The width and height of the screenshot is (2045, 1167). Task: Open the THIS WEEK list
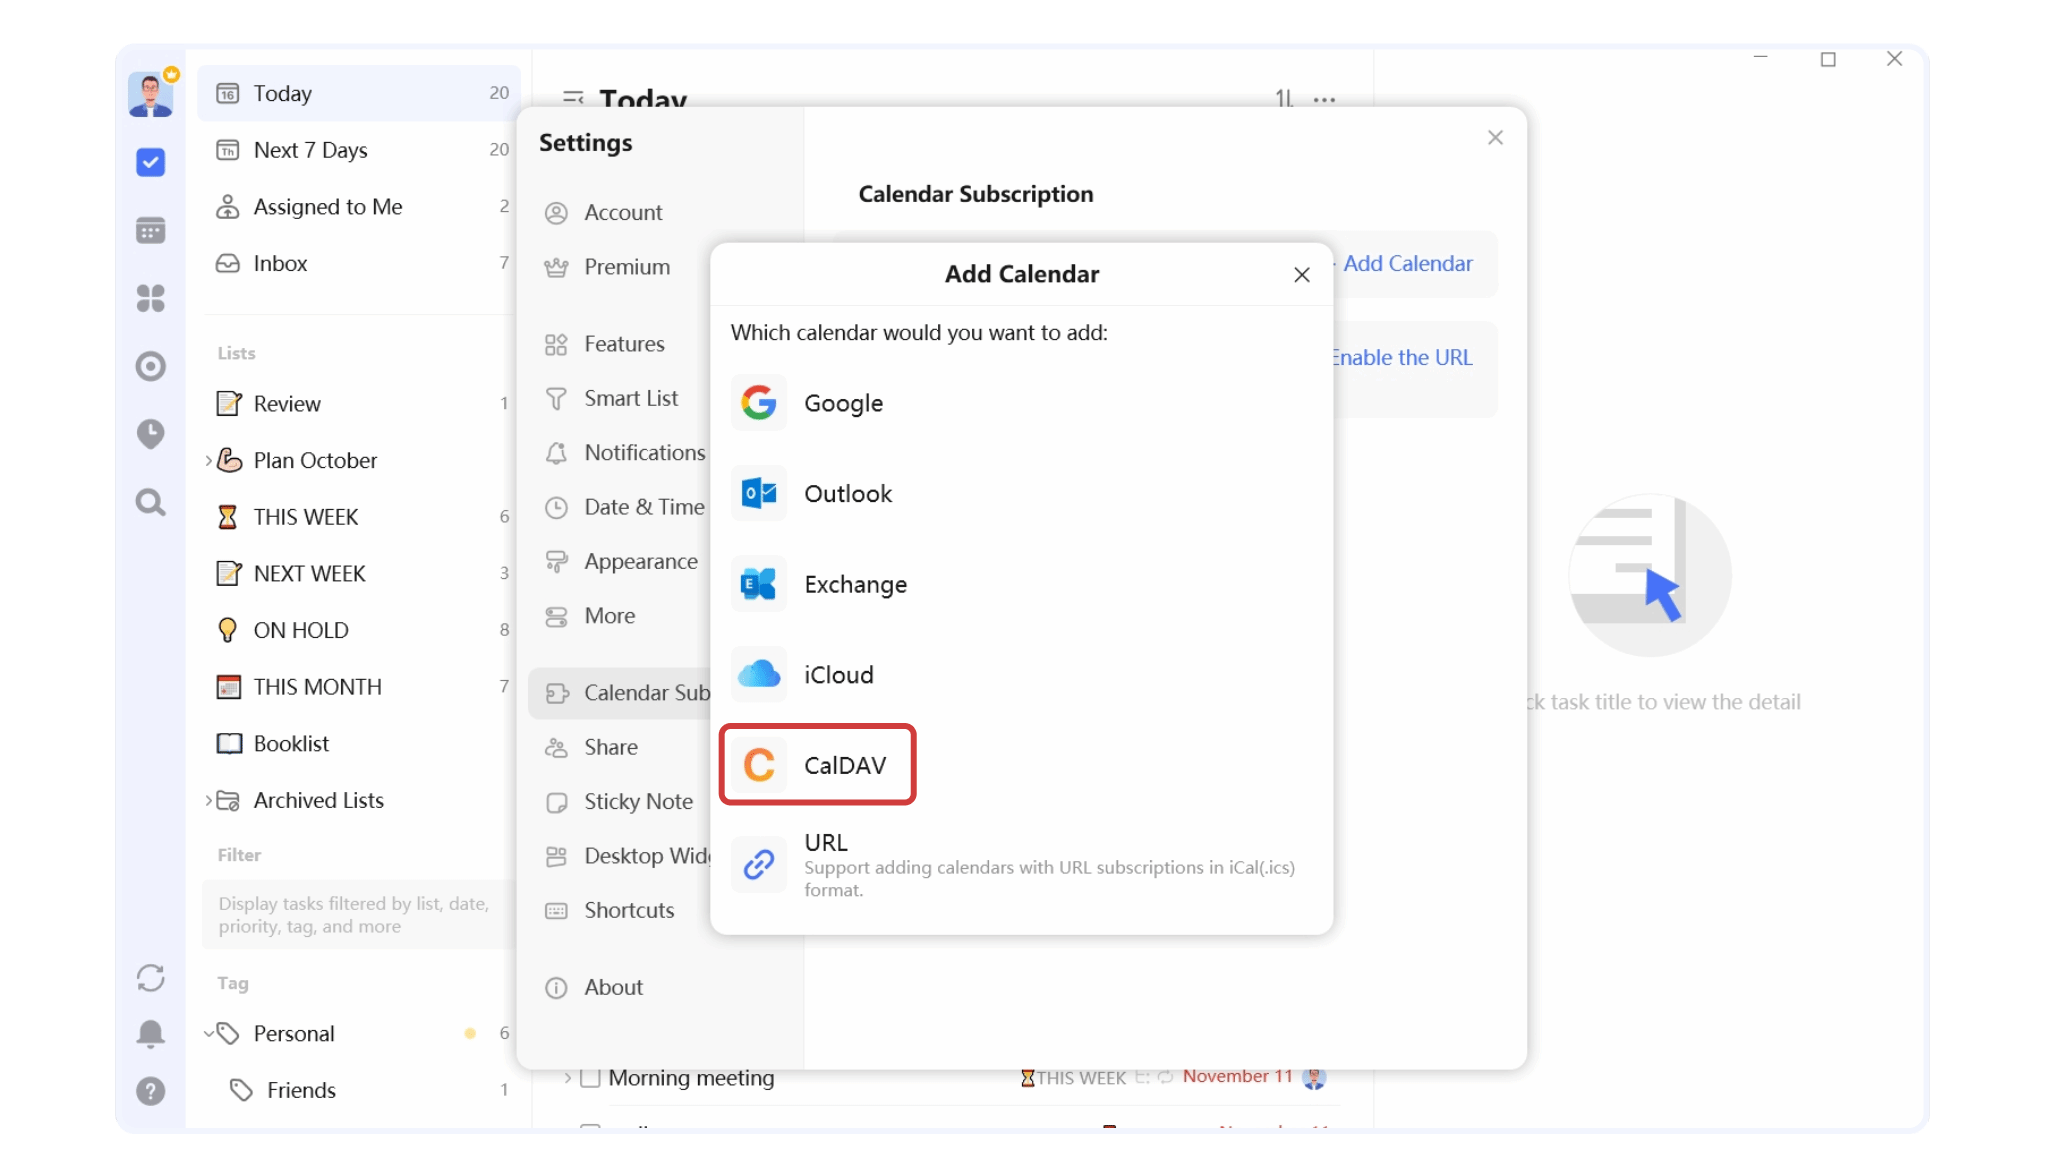pyautogui.click(x=359, y=517)
